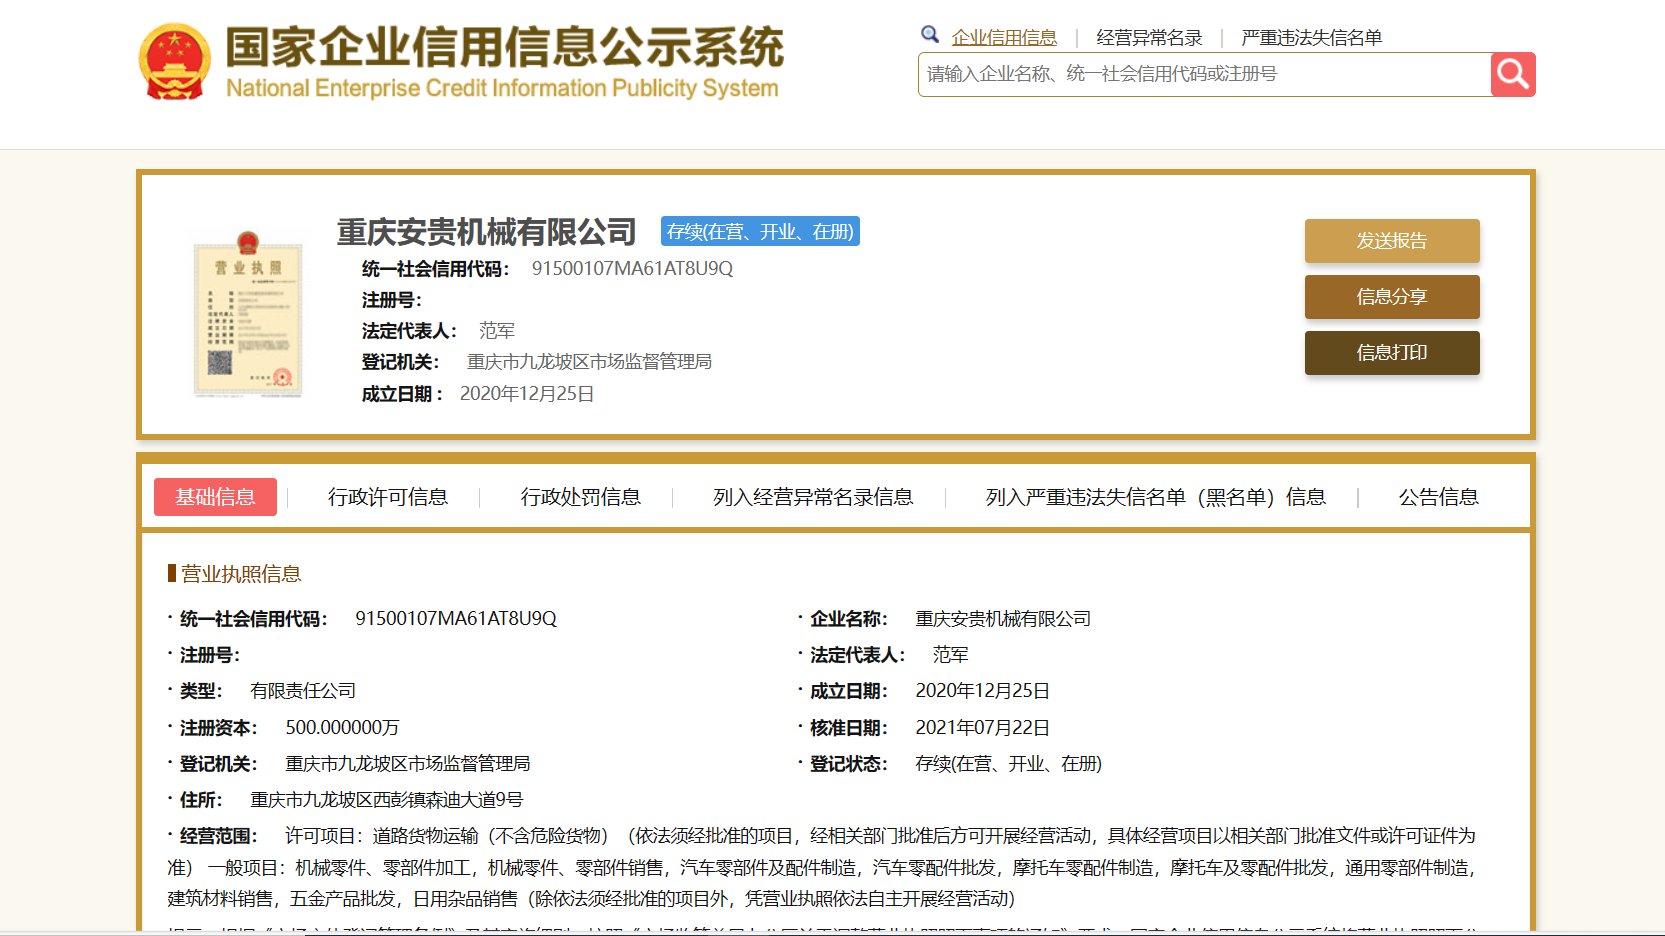Viewport: 1665px width, 936px height.
Task: Click the credit code in the header card
Action: pyautogui.click(x=632, y=269)
